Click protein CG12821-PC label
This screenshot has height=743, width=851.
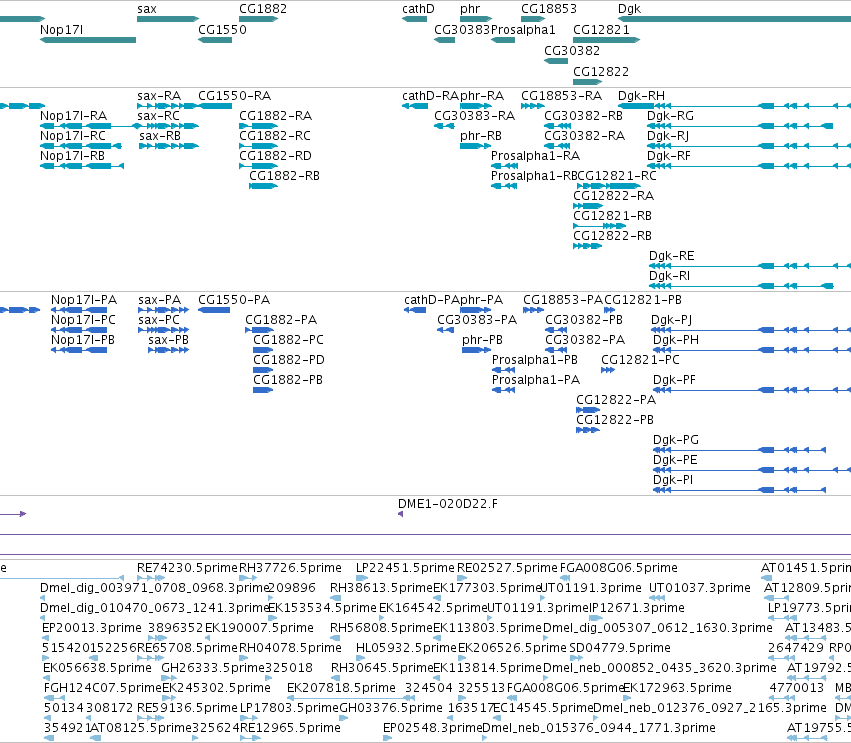tap(640, 359)
